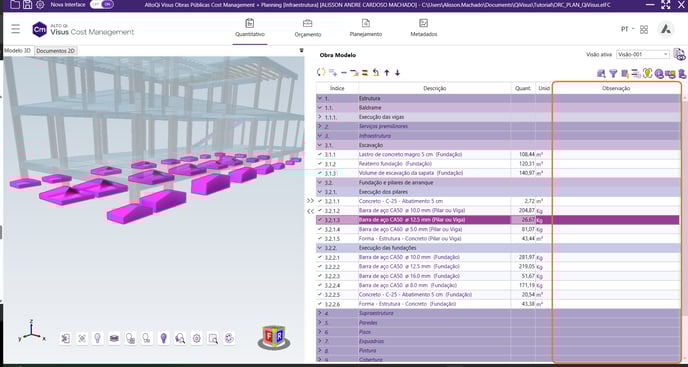Image resolution: width=688 pixels, height=367 pixels.
Task: Click the view cube orientation widget
Action: 274,337
